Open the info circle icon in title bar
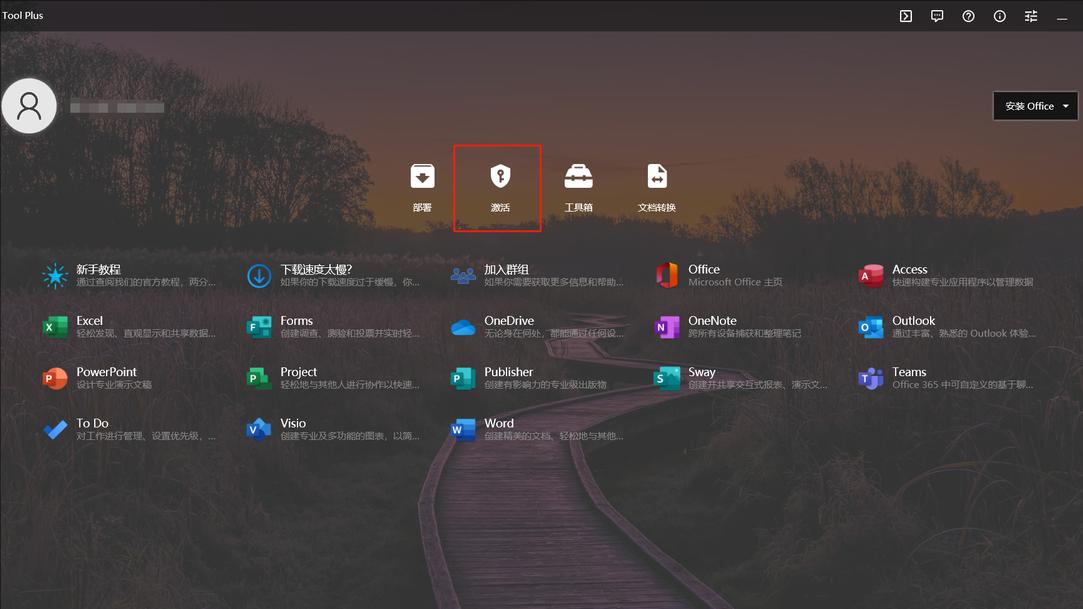Viewport: 1083px width, 609px height. tap(999, 15)
